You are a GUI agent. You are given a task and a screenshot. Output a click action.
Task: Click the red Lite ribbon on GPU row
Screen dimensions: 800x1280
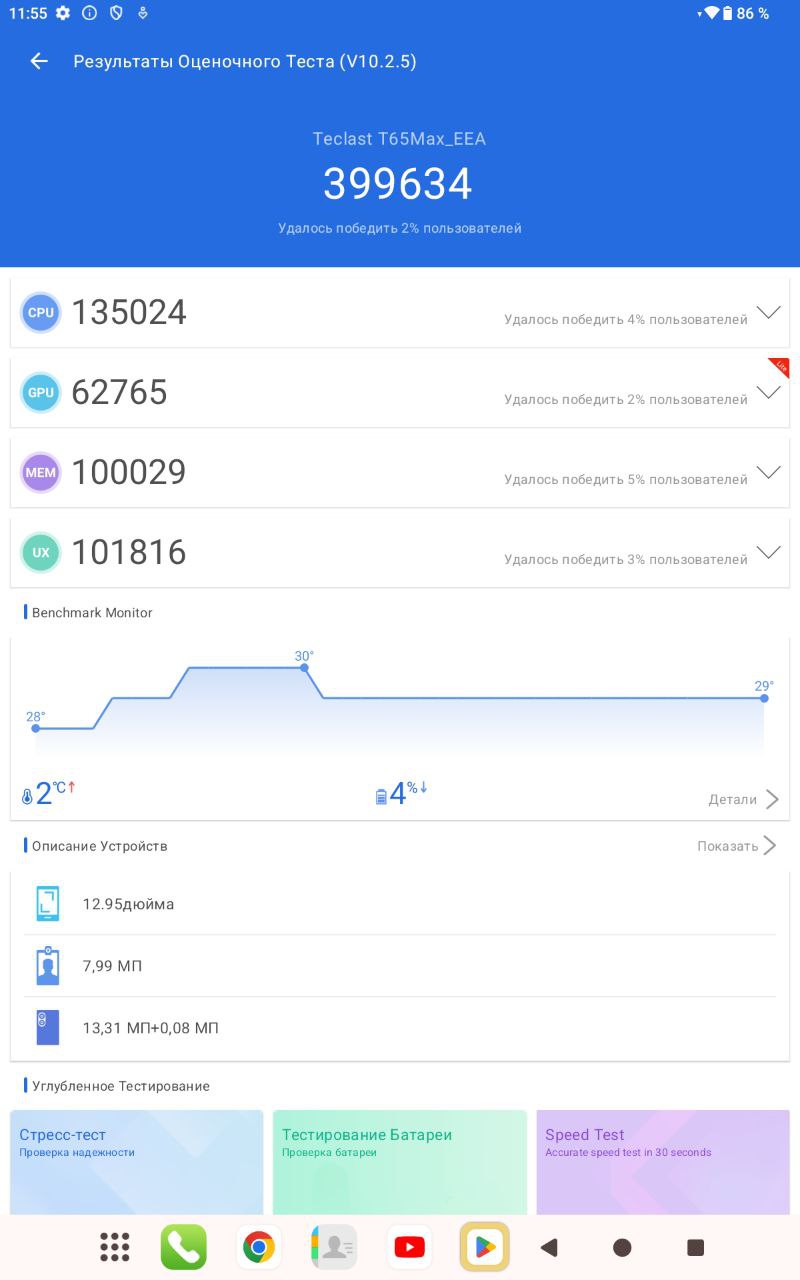click(x=780, y=366)
